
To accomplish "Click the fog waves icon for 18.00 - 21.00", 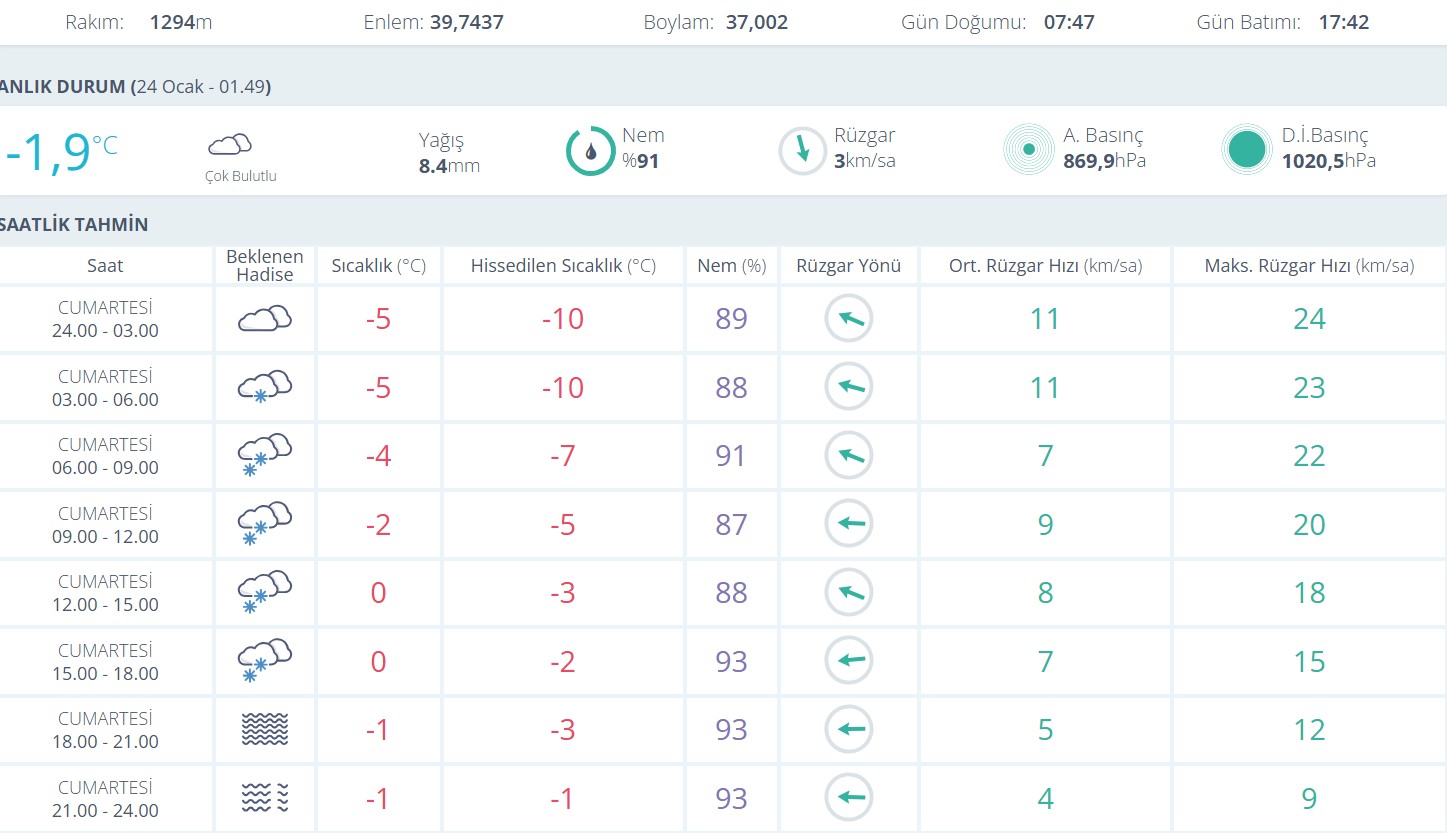I will point(264,730).
